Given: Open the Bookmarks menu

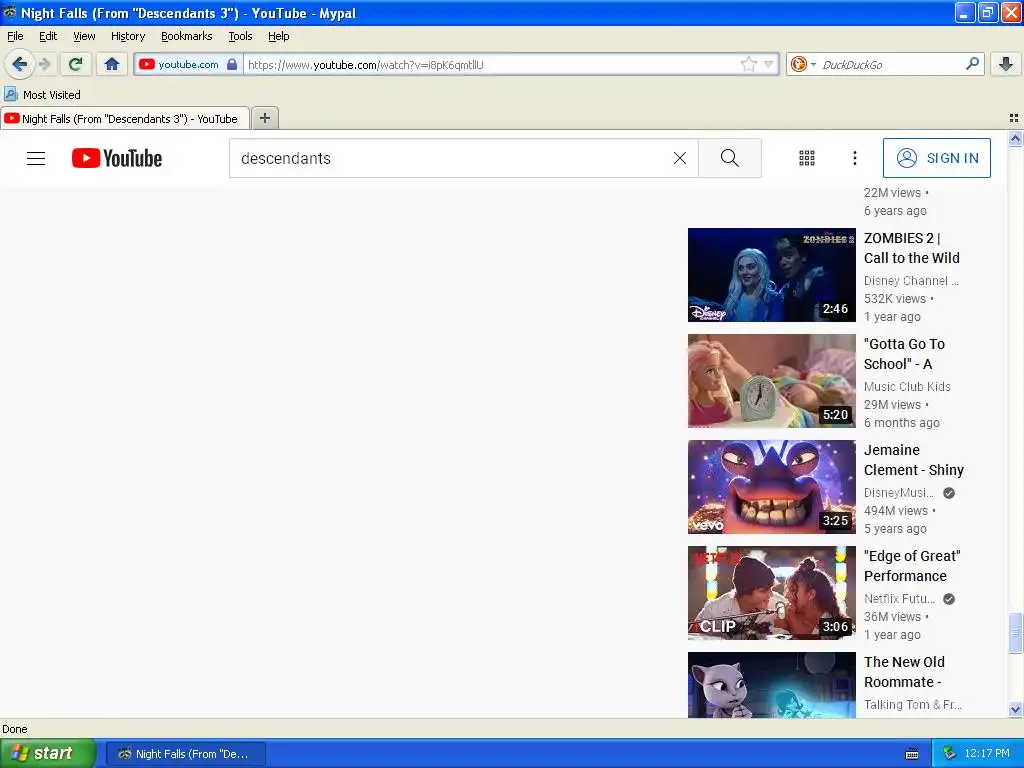Looking at the screenshot, I should point(187,36).
